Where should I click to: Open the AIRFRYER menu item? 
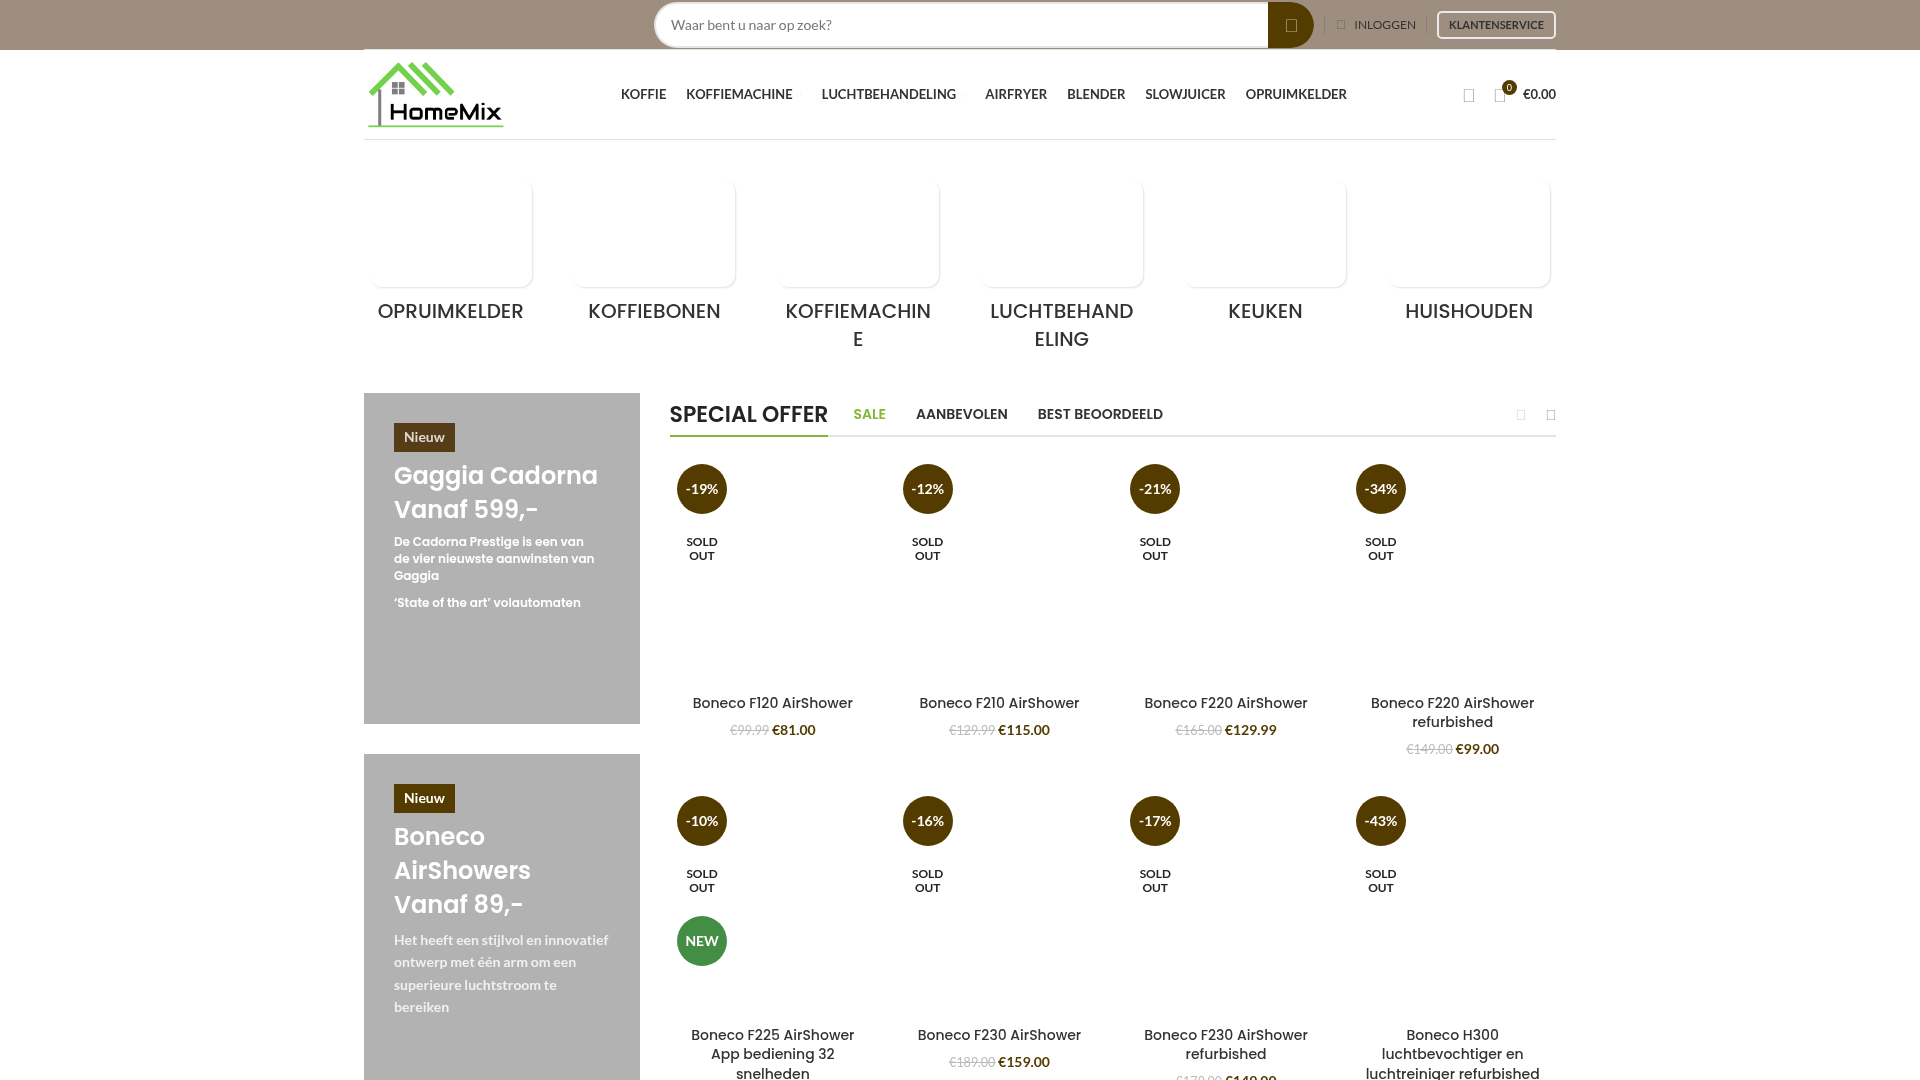pyautogui.click(x=1016, y=94)
